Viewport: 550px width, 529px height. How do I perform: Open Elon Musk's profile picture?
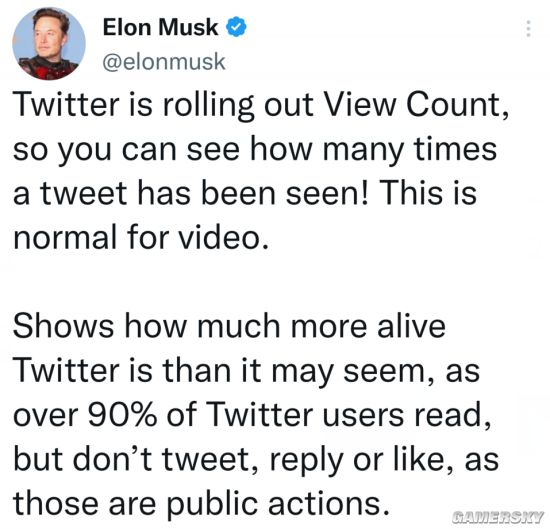pyautogui.click(x=49, y=44)
